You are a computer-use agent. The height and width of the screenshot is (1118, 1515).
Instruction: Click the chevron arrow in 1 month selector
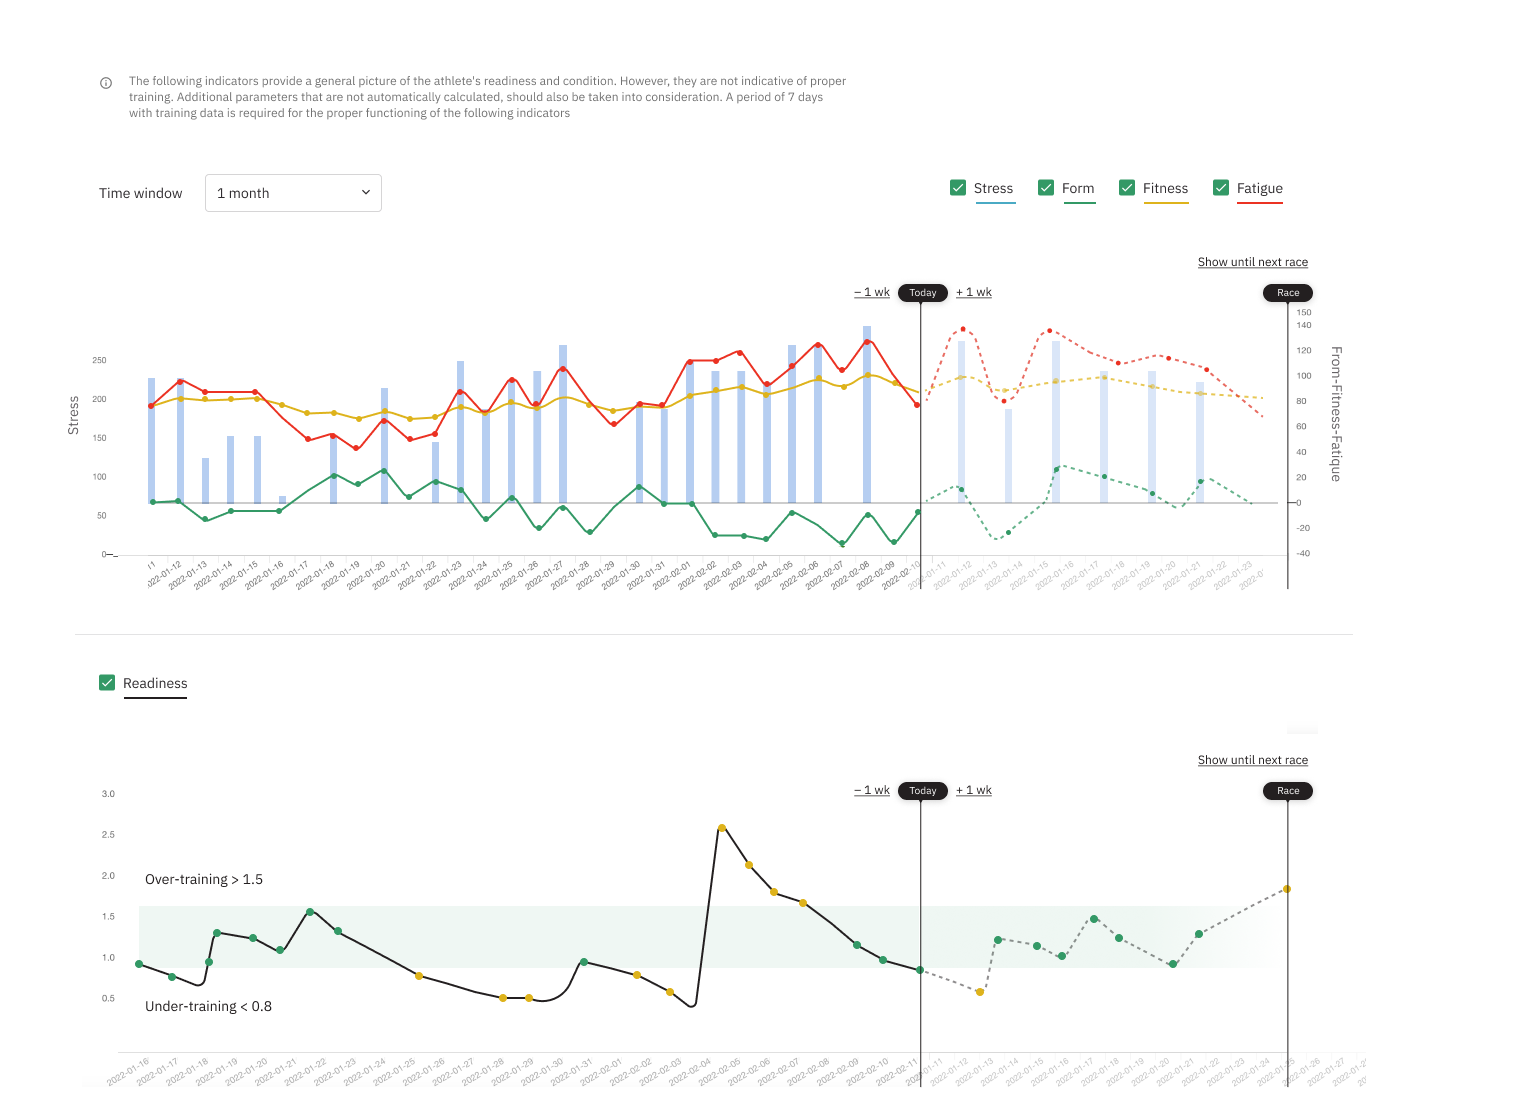coord(366,193)
